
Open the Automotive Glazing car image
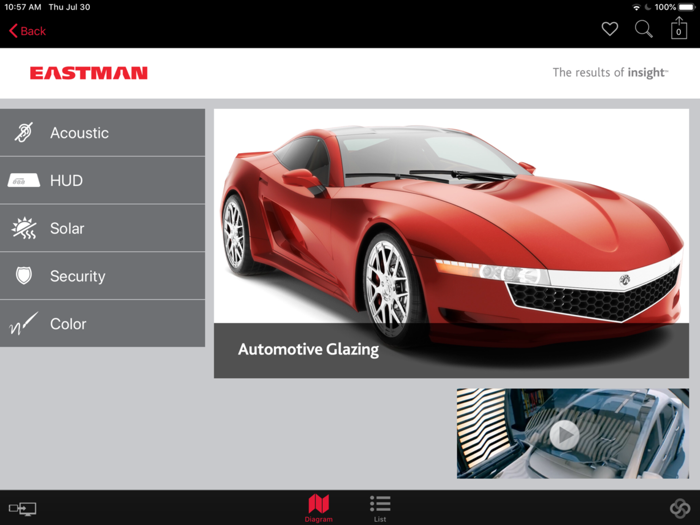tap(450, 220)
